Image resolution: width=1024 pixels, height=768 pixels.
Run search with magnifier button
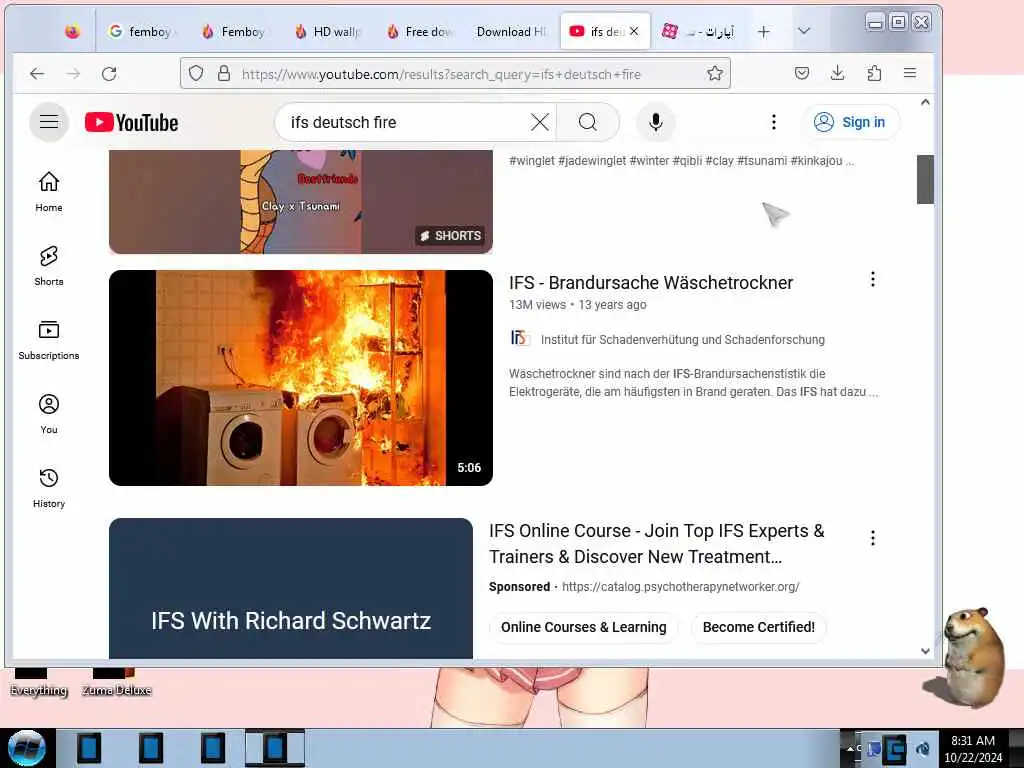pos(587,122)
